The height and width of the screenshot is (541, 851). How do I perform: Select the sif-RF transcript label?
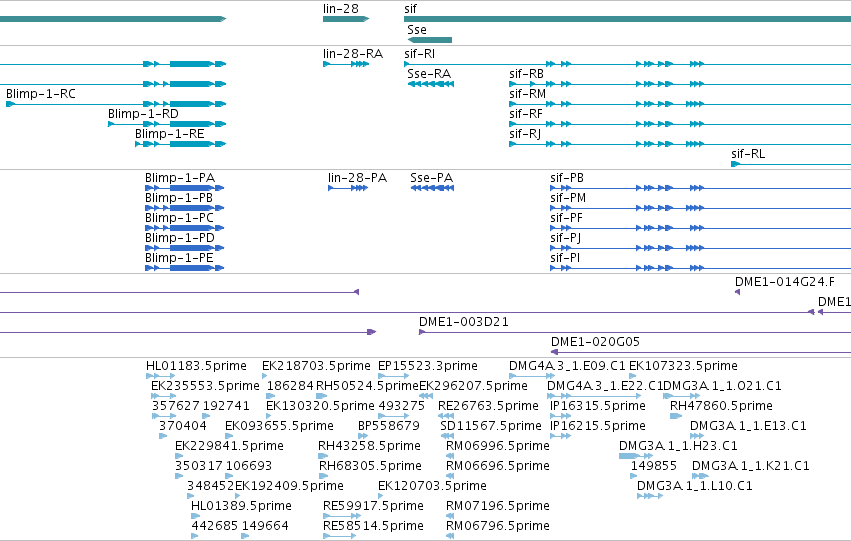click(x=526, y=114)
